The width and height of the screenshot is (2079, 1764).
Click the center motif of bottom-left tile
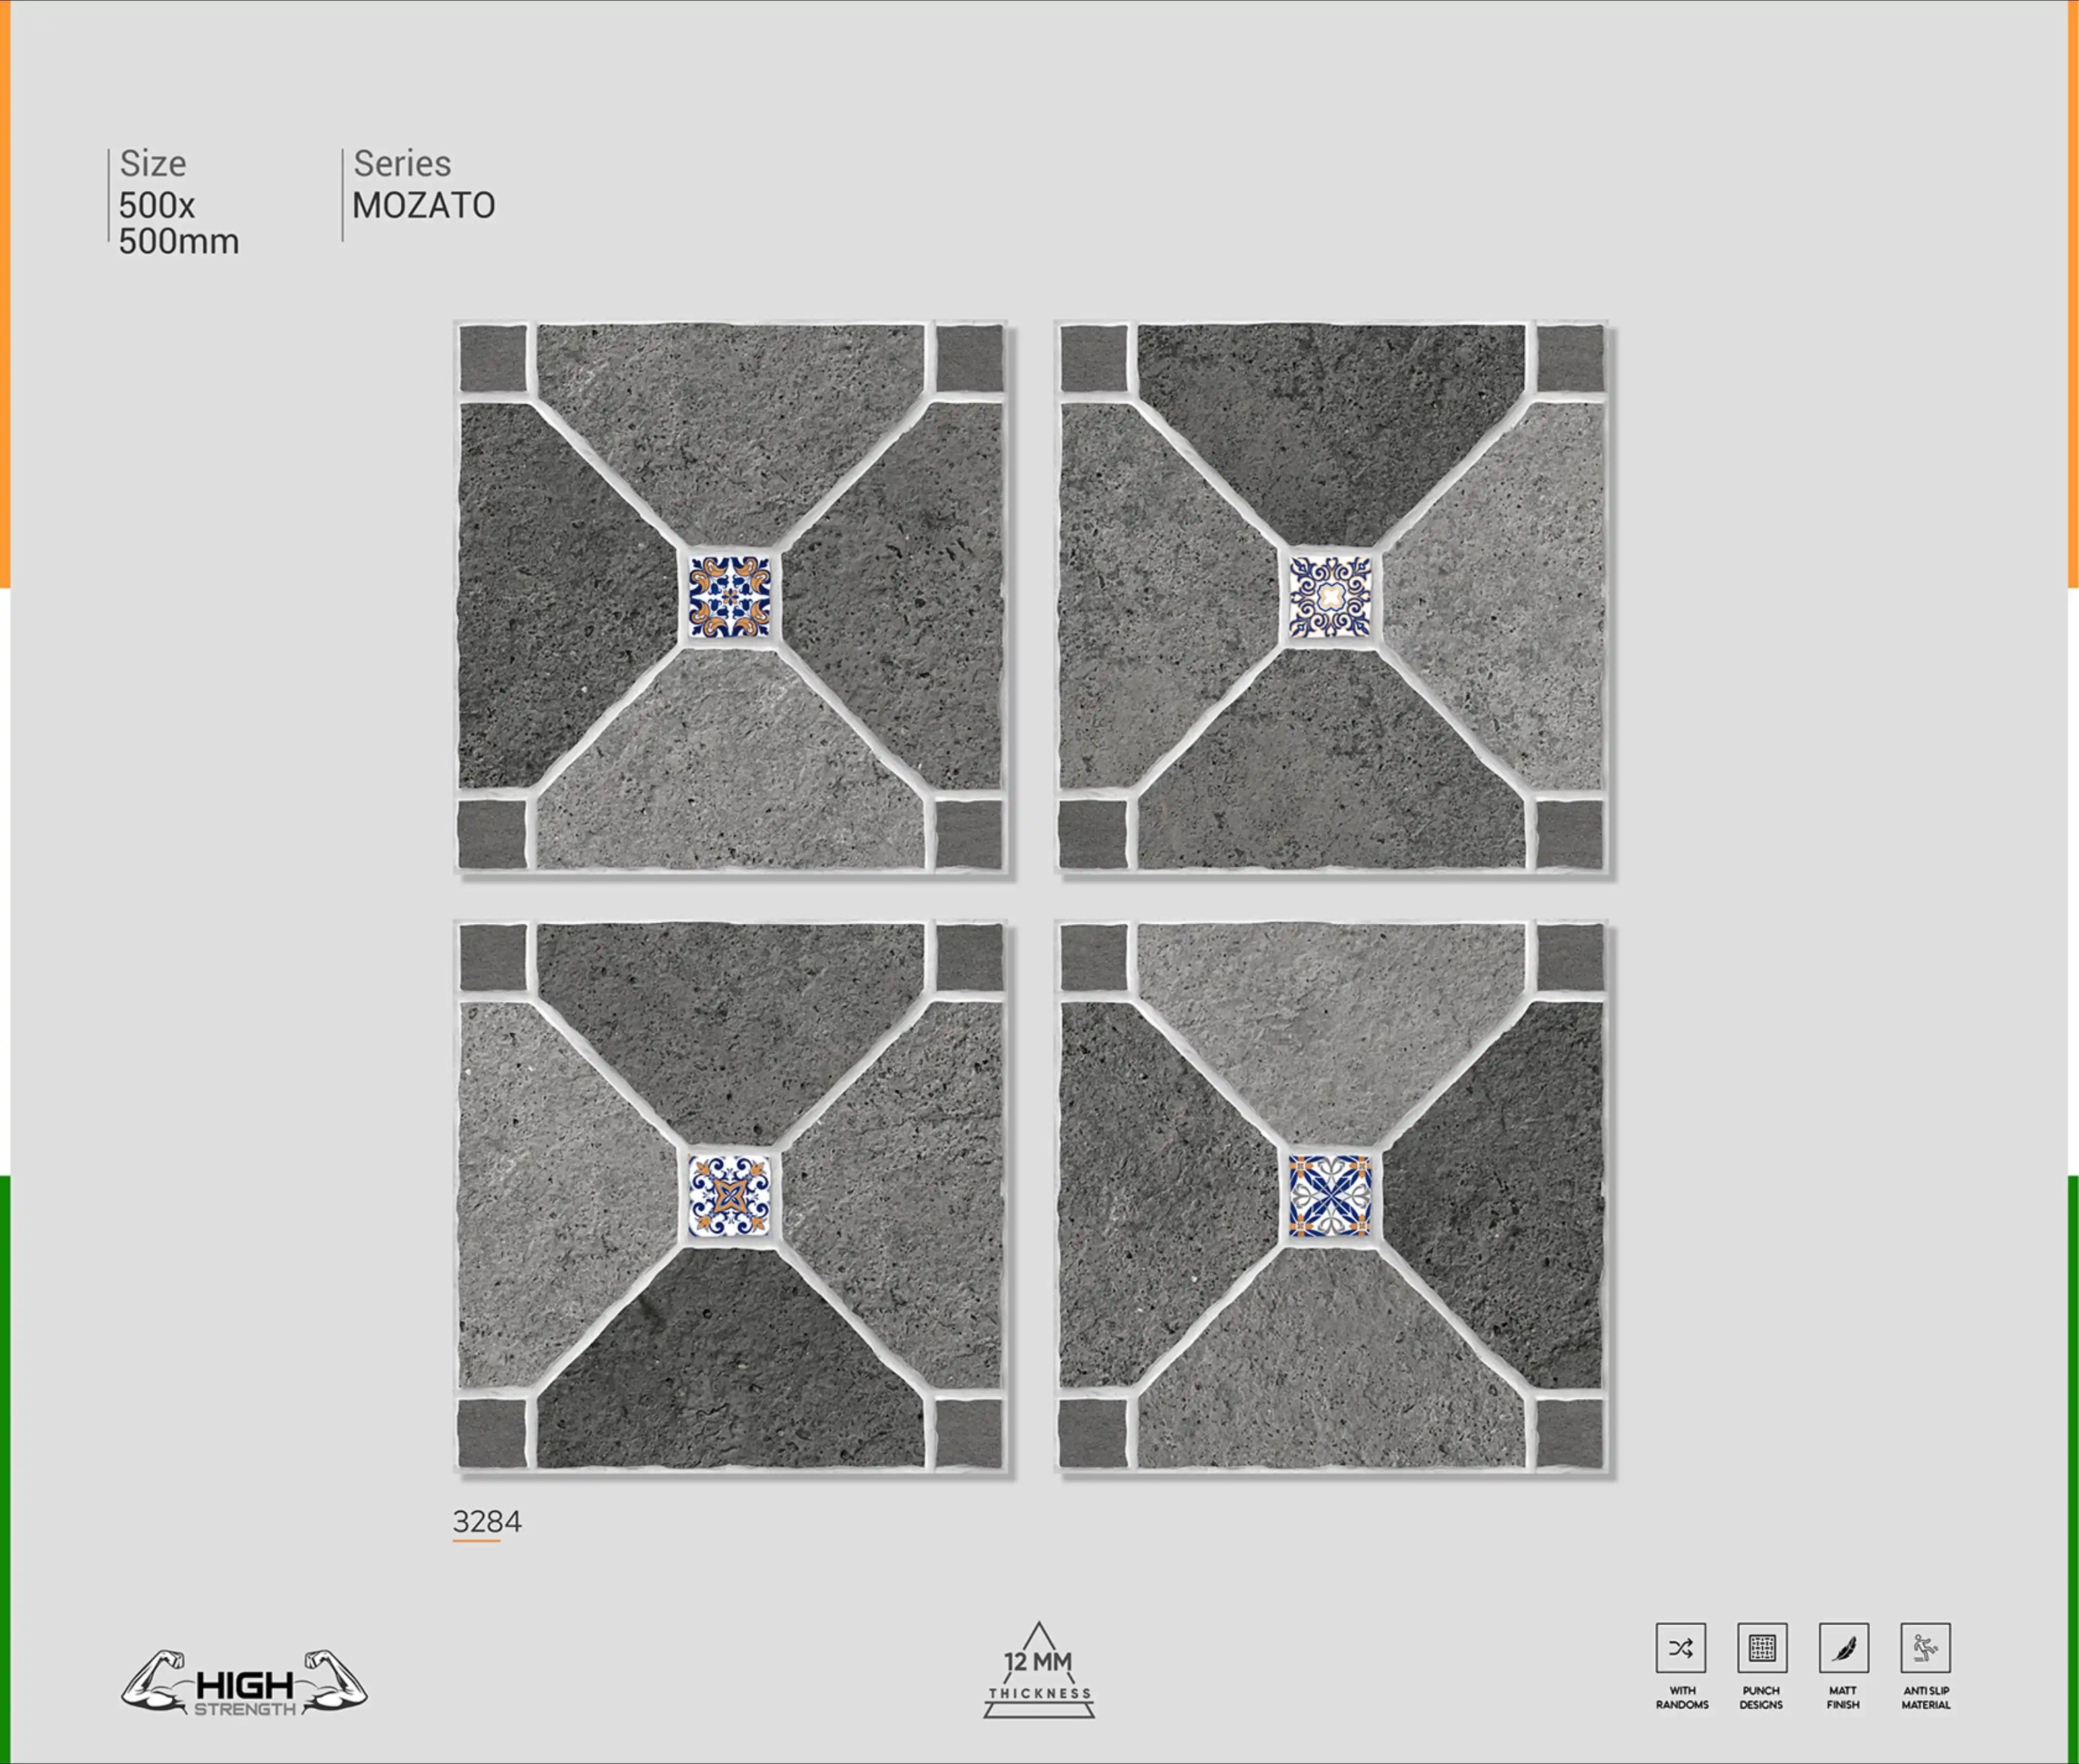[x=730, y=1196]
